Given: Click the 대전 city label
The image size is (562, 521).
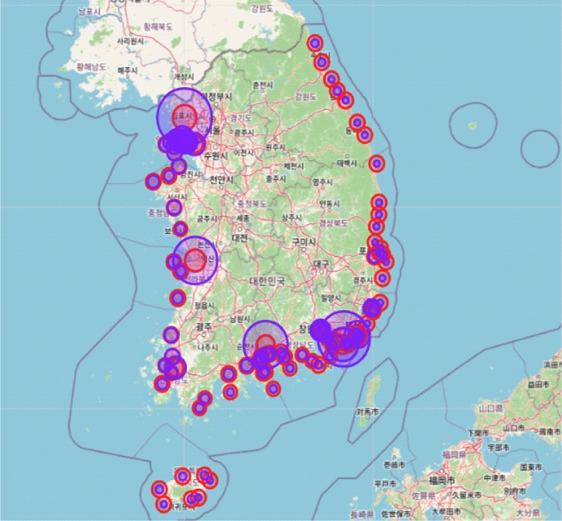Looking at the screenshot, I should tap(239, 238).
